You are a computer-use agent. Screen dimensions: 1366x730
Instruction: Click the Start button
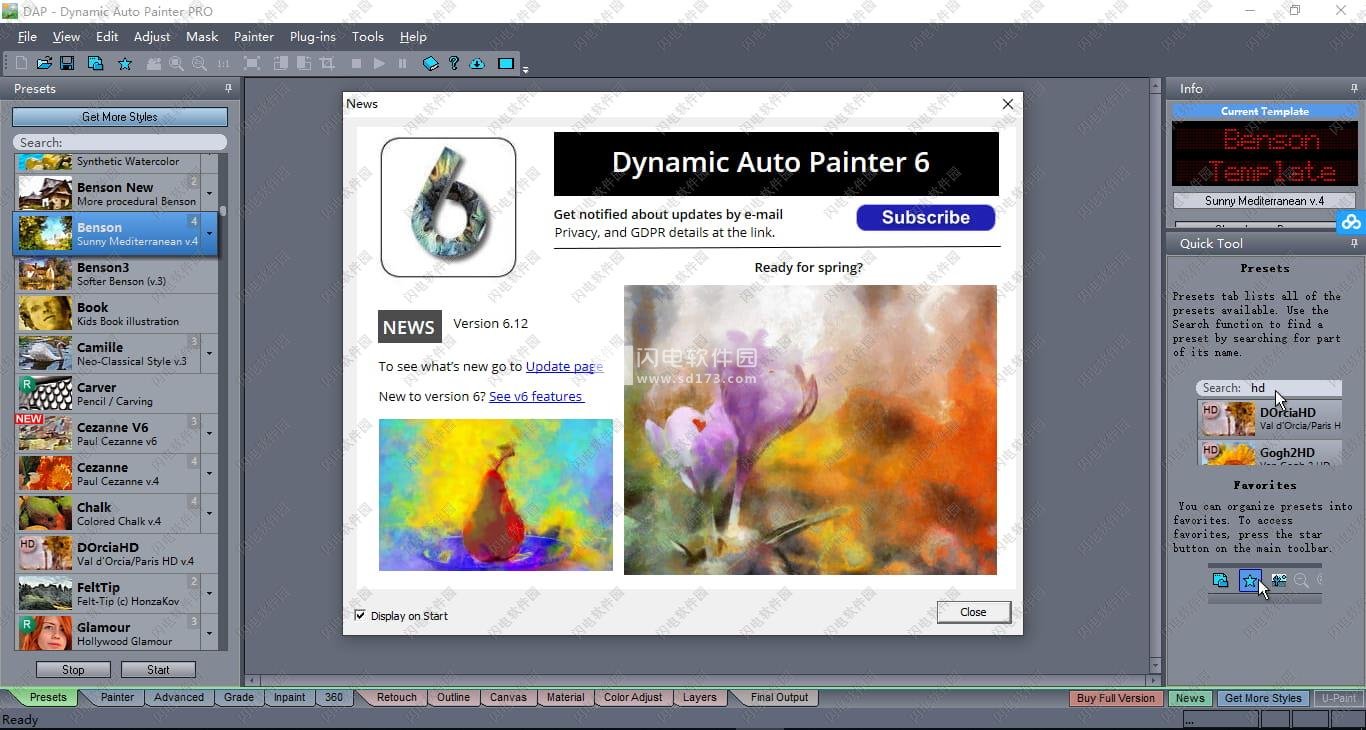coord(158,670)
